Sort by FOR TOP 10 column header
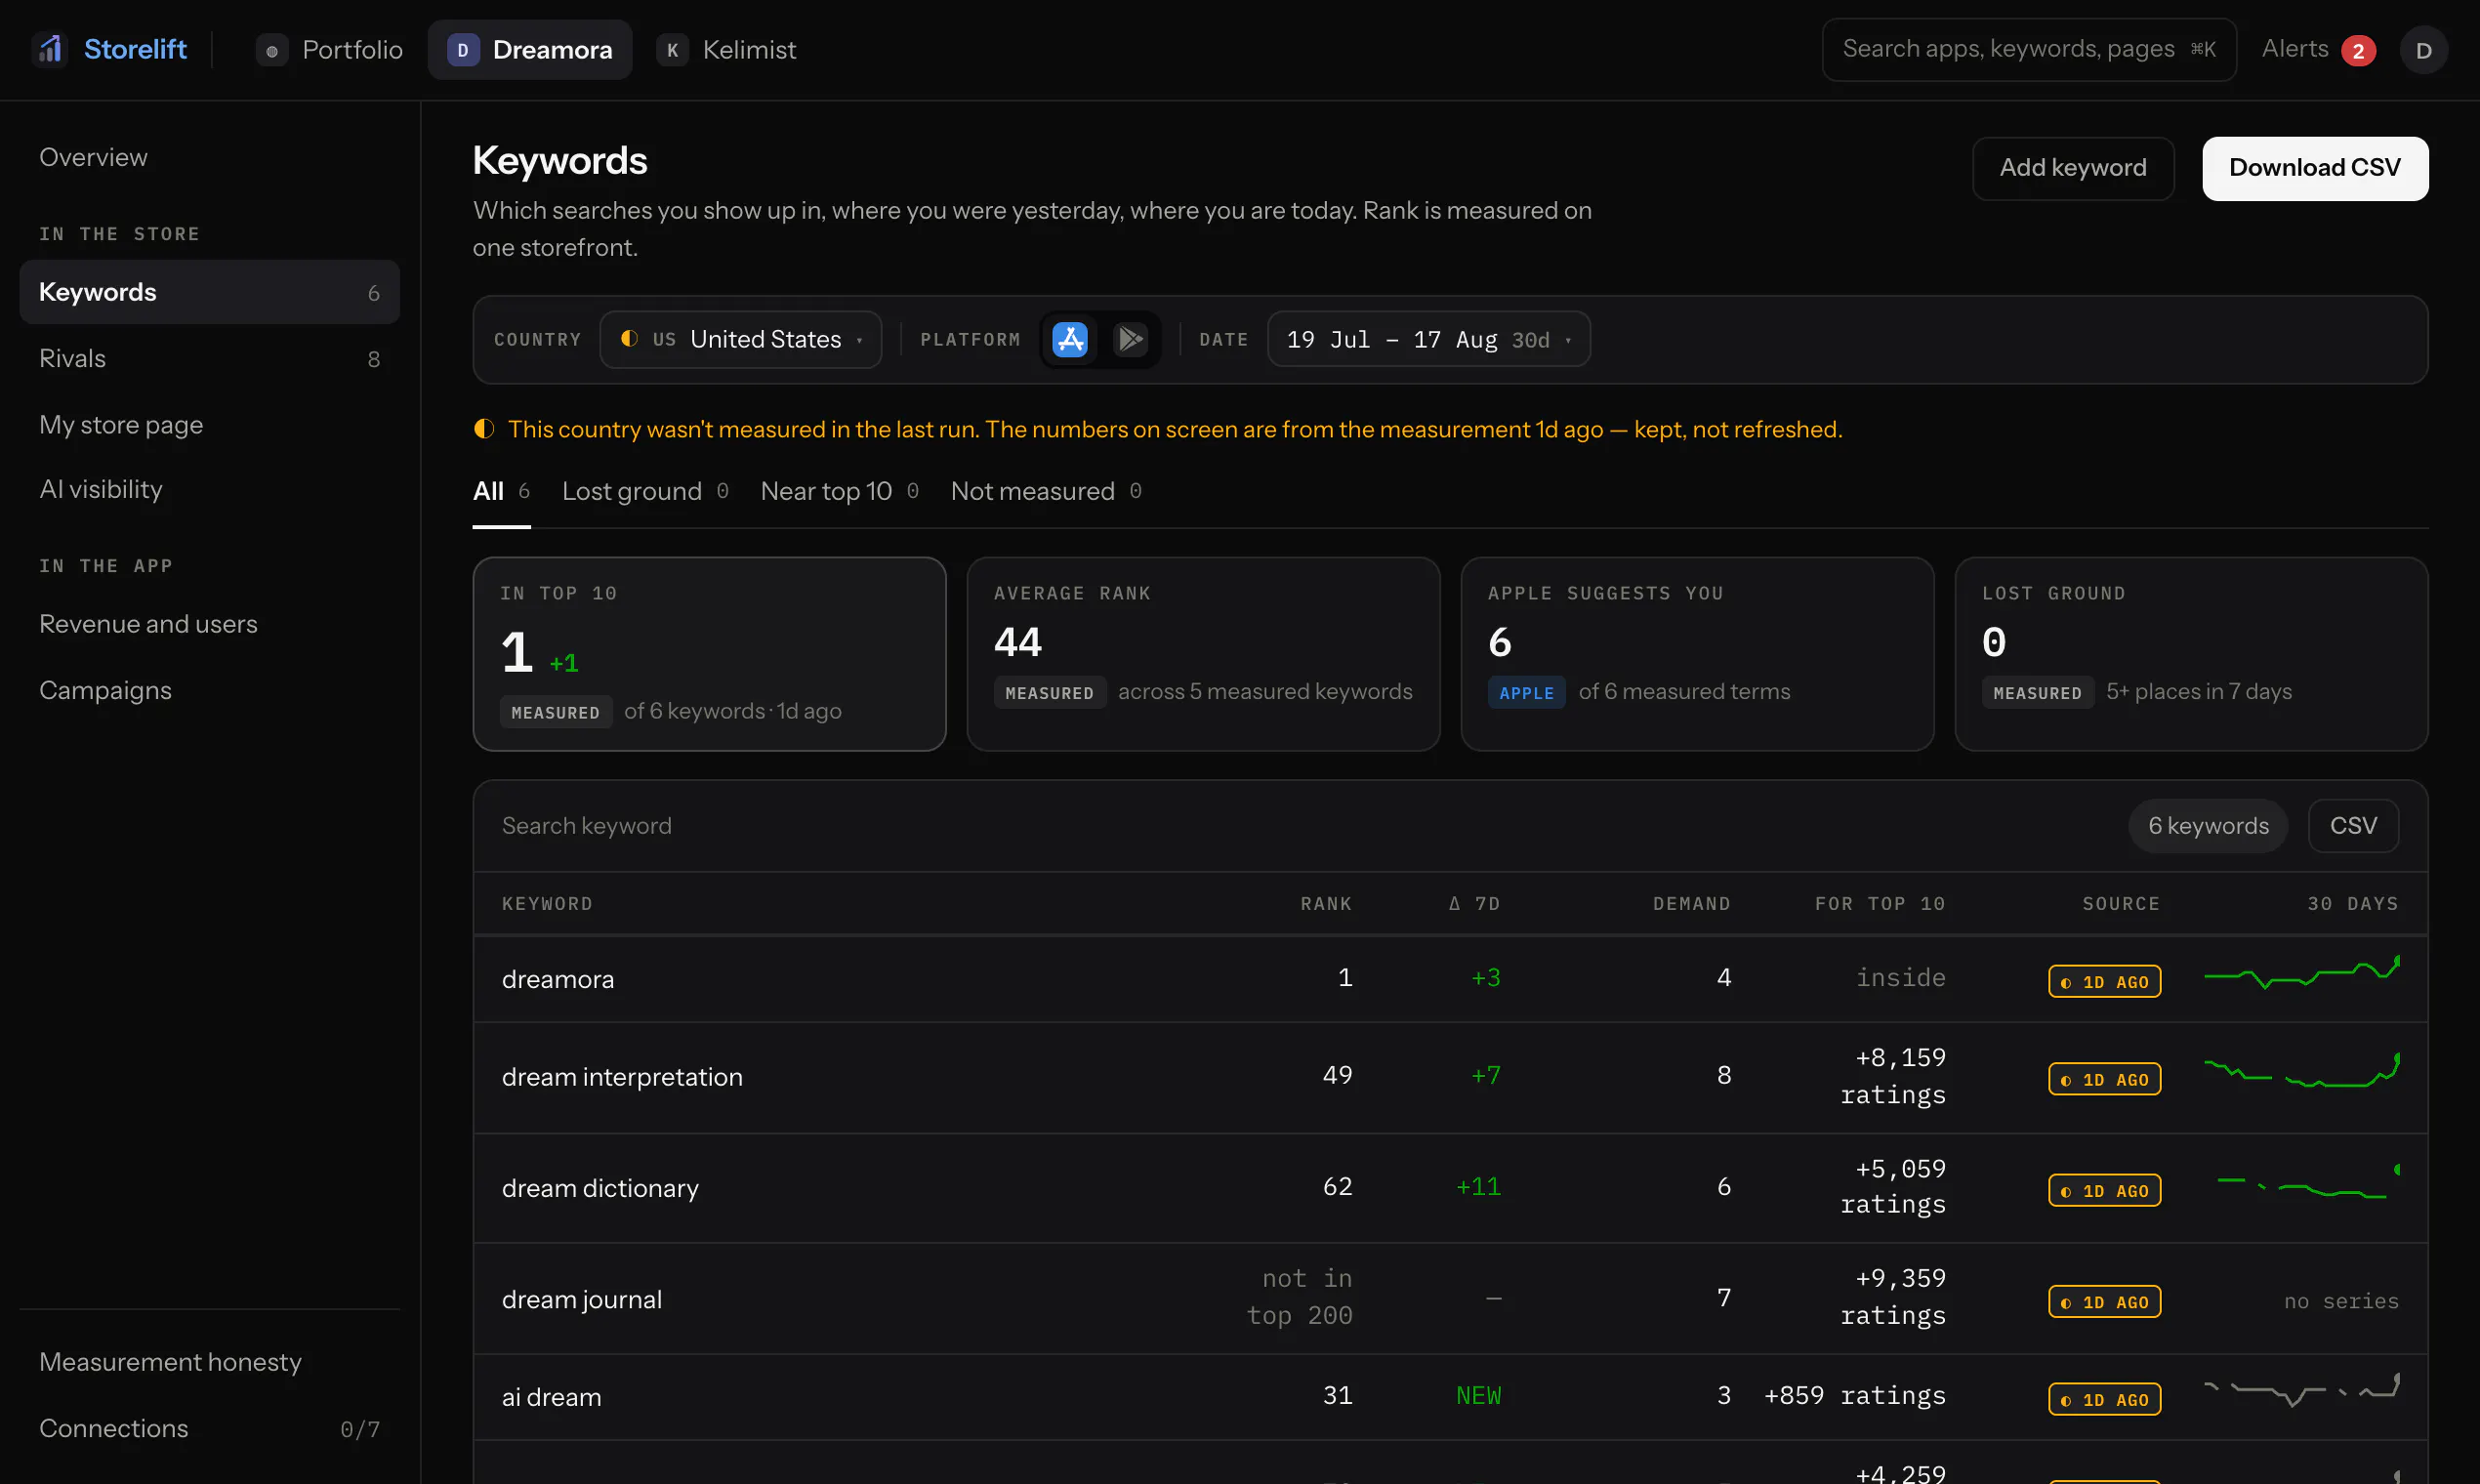Viewport: 2480px width, 1484px height. pyautogui.click(x=1880, y=904)
